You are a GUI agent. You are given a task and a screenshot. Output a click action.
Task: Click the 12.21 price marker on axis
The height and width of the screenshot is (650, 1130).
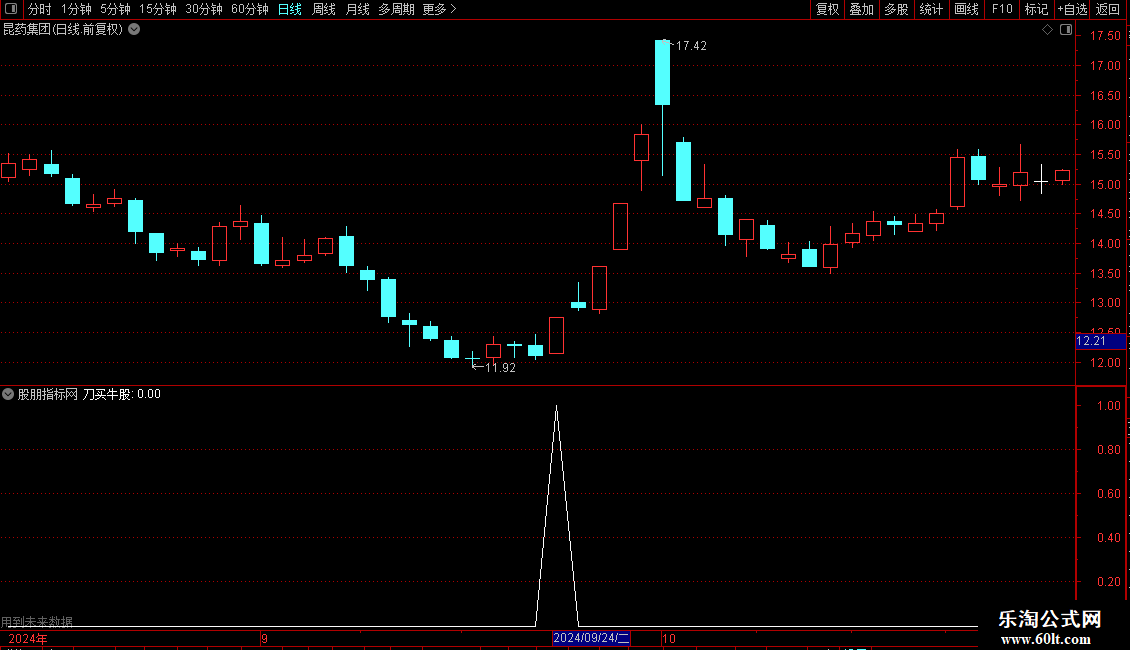point(1100,341)
